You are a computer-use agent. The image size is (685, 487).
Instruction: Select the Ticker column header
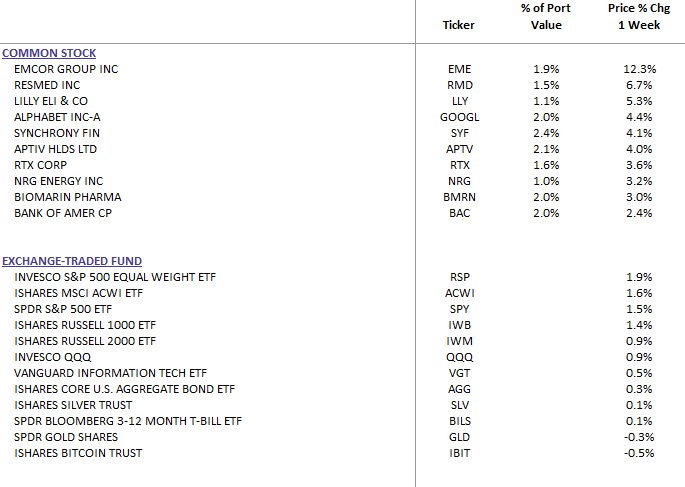[458, 25]
